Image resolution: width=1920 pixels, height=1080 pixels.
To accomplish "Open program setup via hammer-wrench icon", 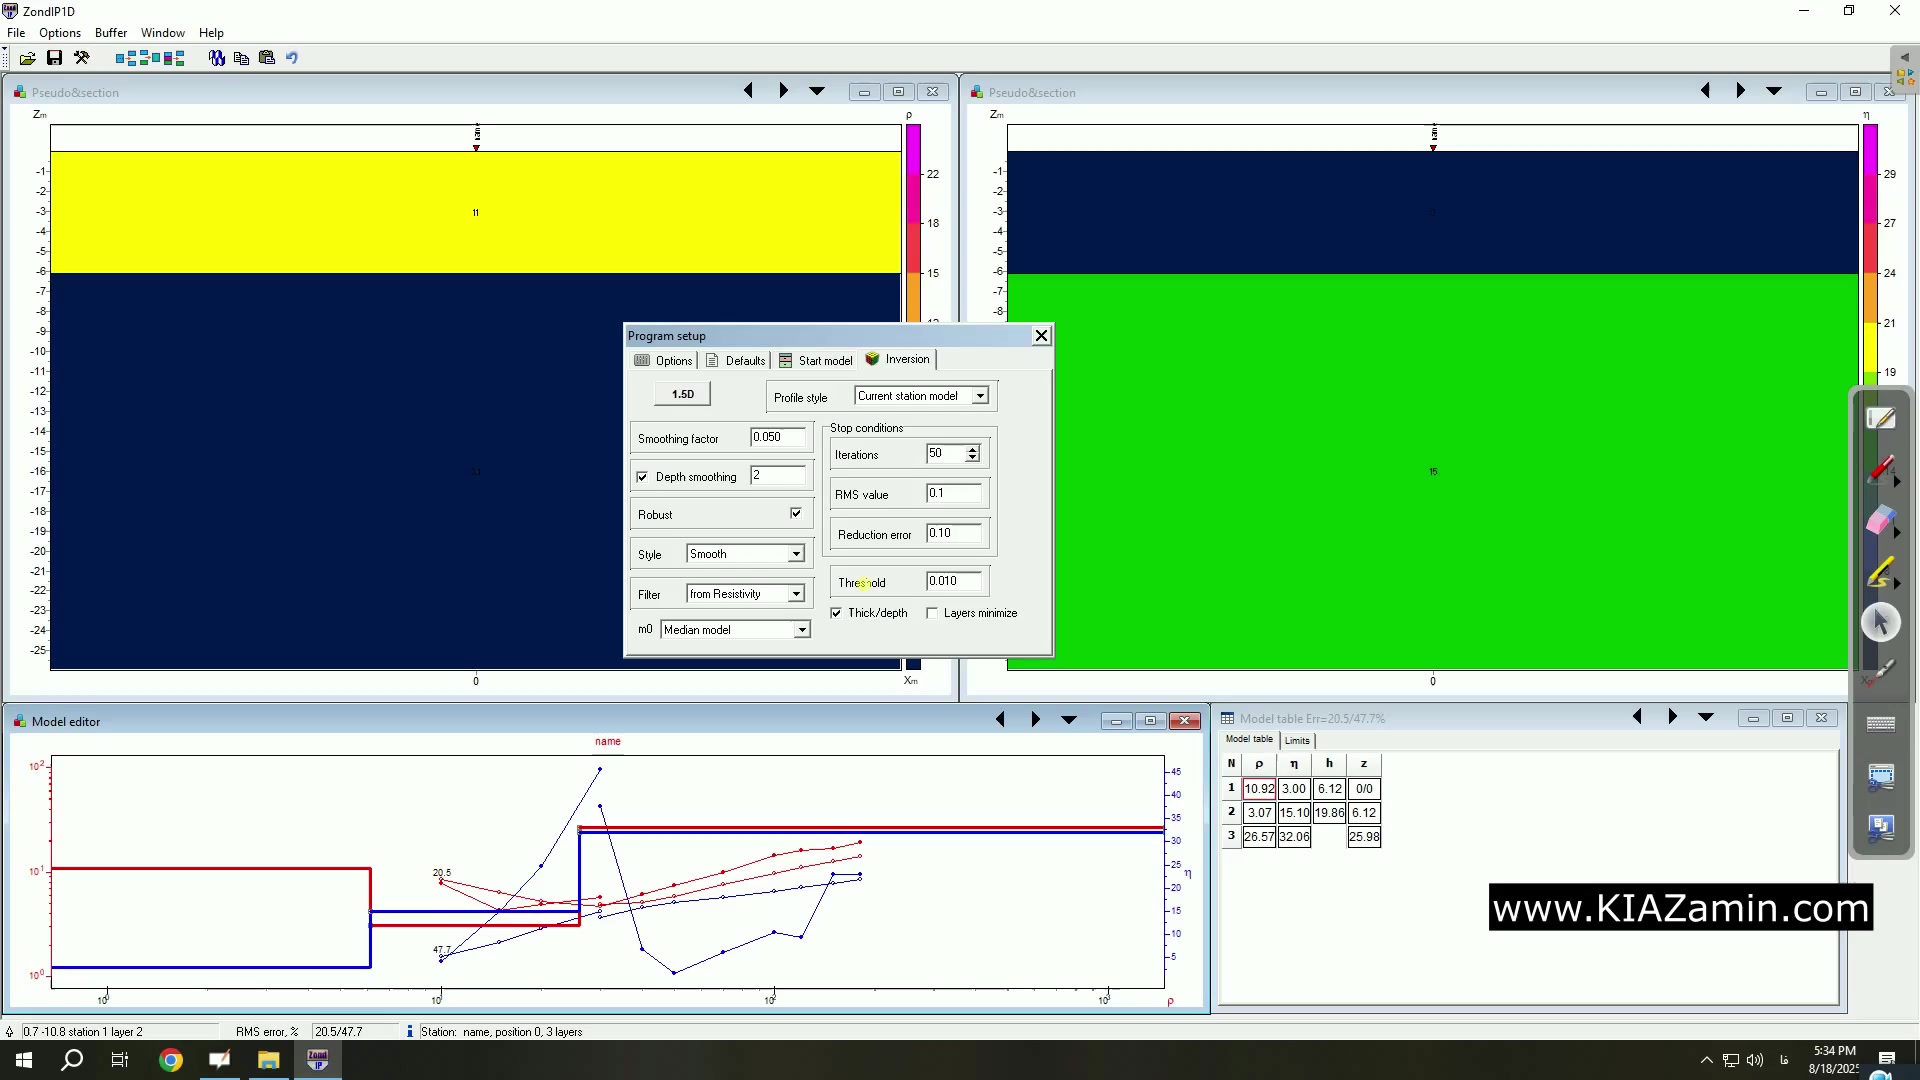I will point(82,58).
